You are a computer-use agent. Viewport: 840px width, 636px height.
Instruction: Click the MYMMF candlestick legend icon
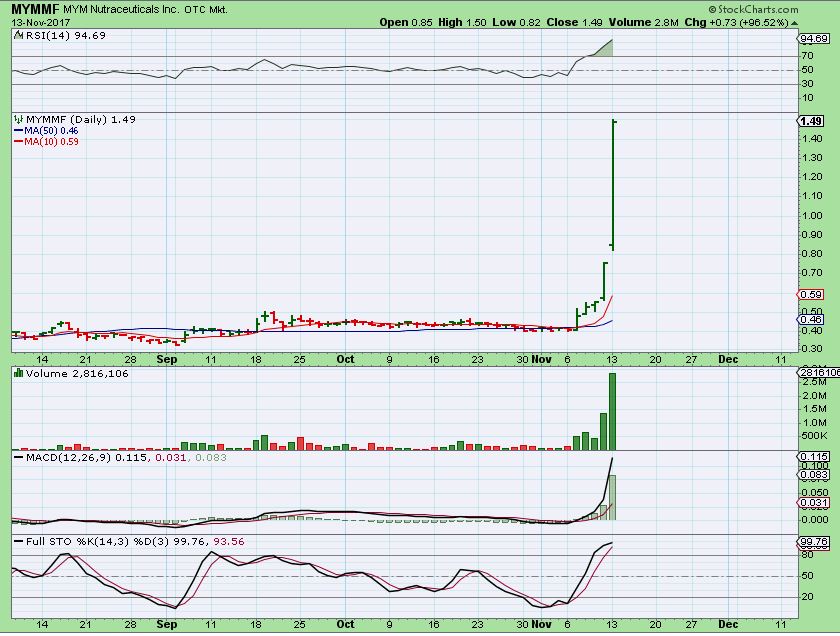[x=18, y=119]
